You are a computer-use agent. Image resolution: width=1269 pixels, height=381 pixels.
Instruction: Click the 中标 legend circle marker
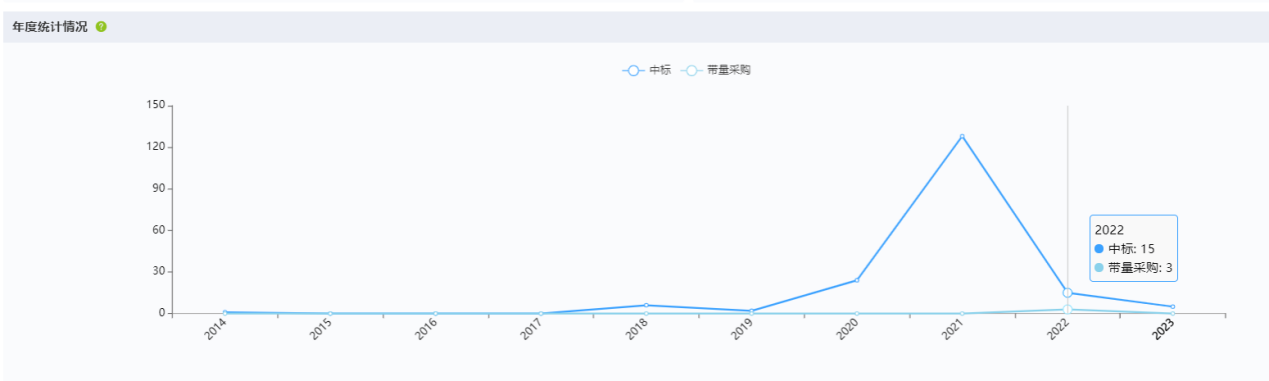[633, 70]
